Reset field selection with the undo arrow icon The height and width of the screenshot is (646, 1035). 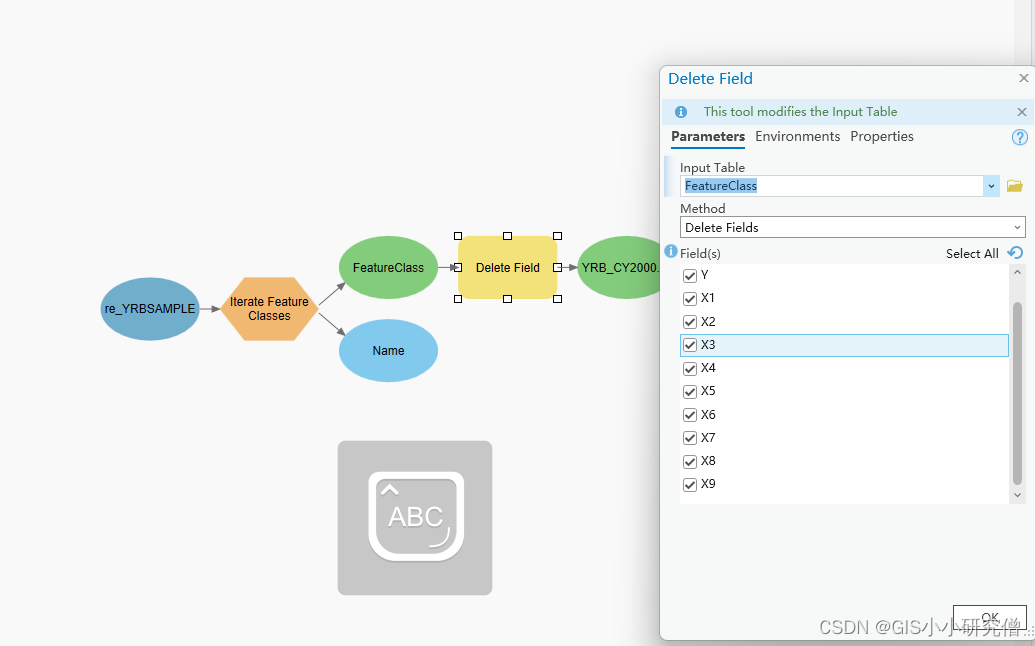click(1015, 253)
